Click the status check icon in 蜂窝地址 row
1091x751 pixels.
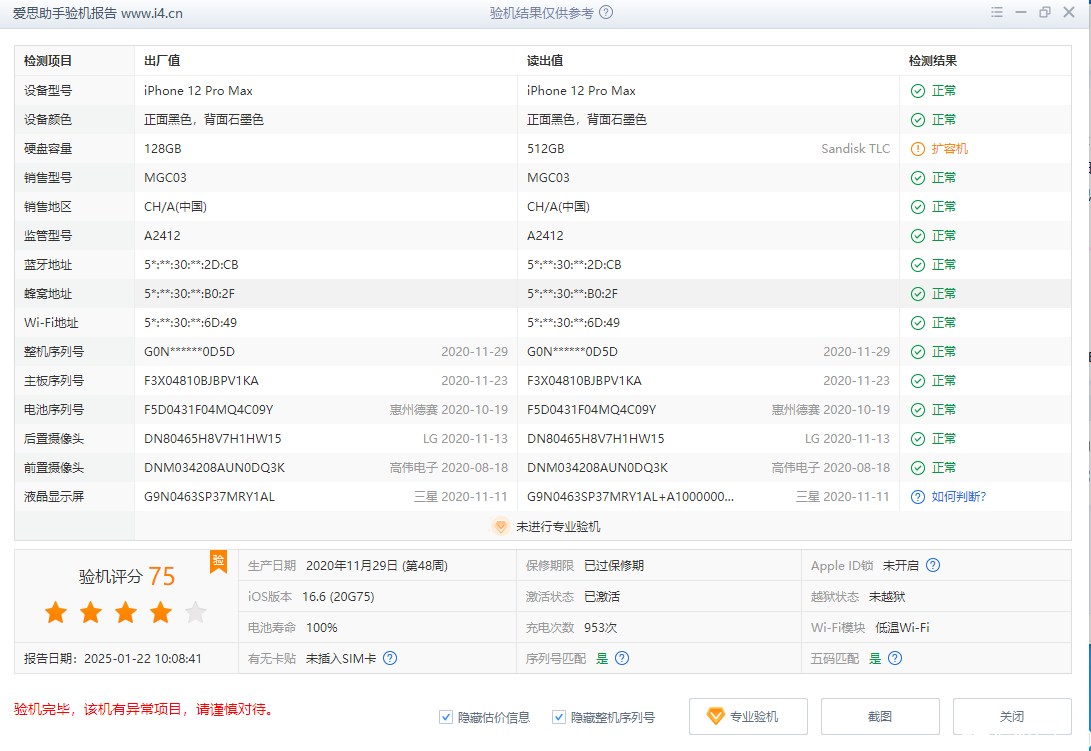(x=918, y=294)
